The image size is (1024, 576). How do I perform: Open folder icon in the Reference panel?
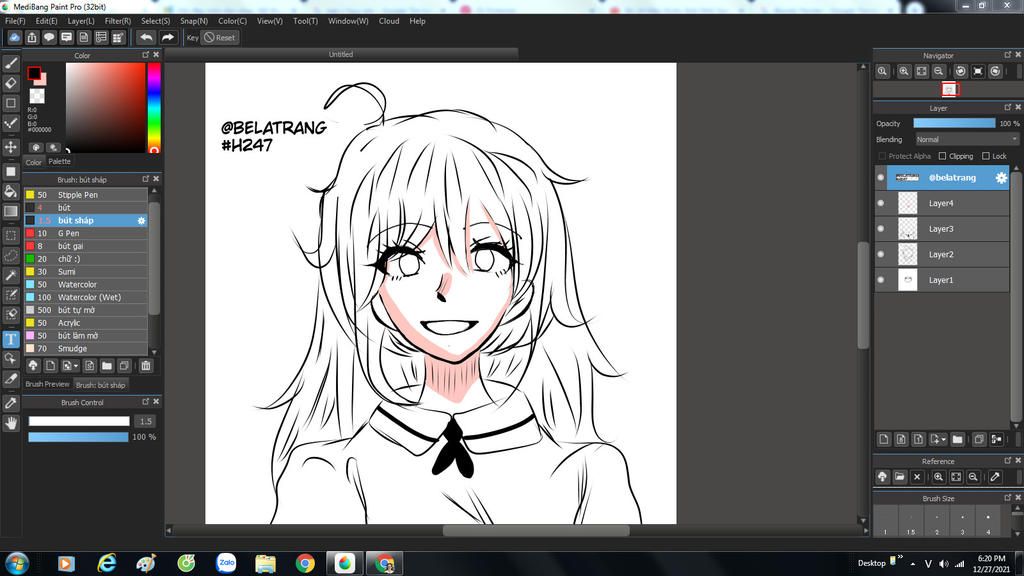click(899, 477)
